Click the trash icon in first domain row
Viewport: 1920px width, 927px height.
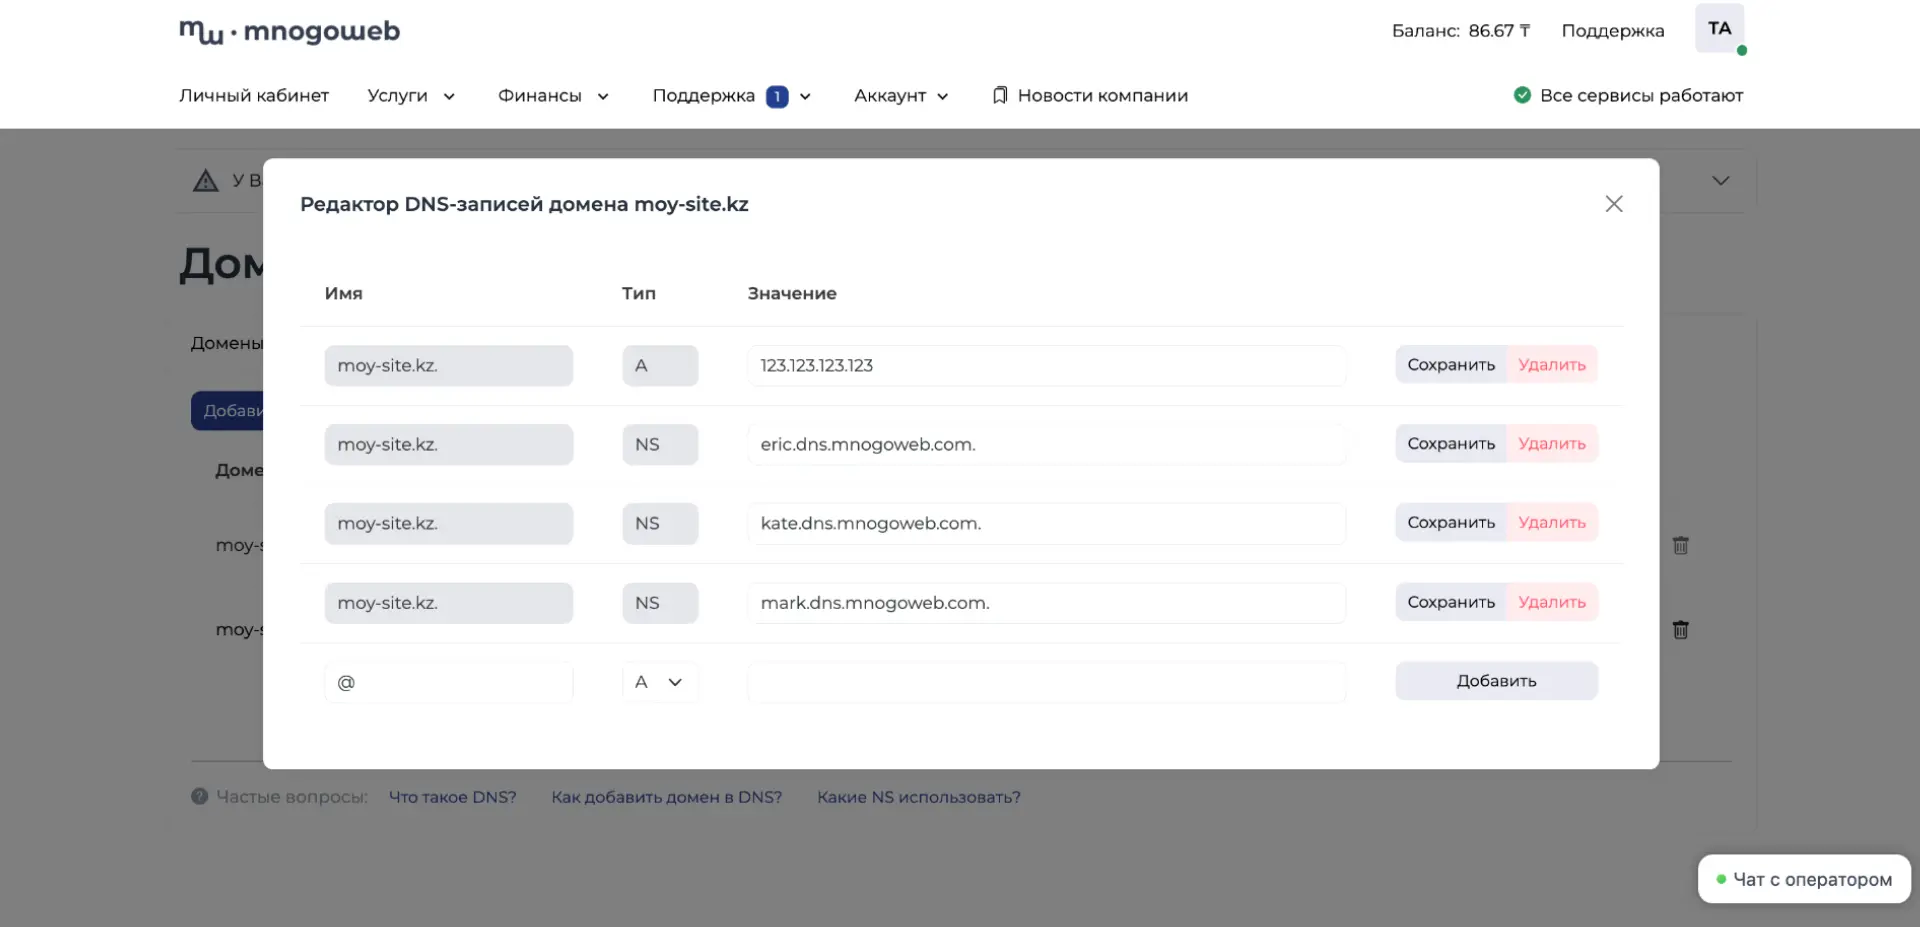tap(1681, 546)
